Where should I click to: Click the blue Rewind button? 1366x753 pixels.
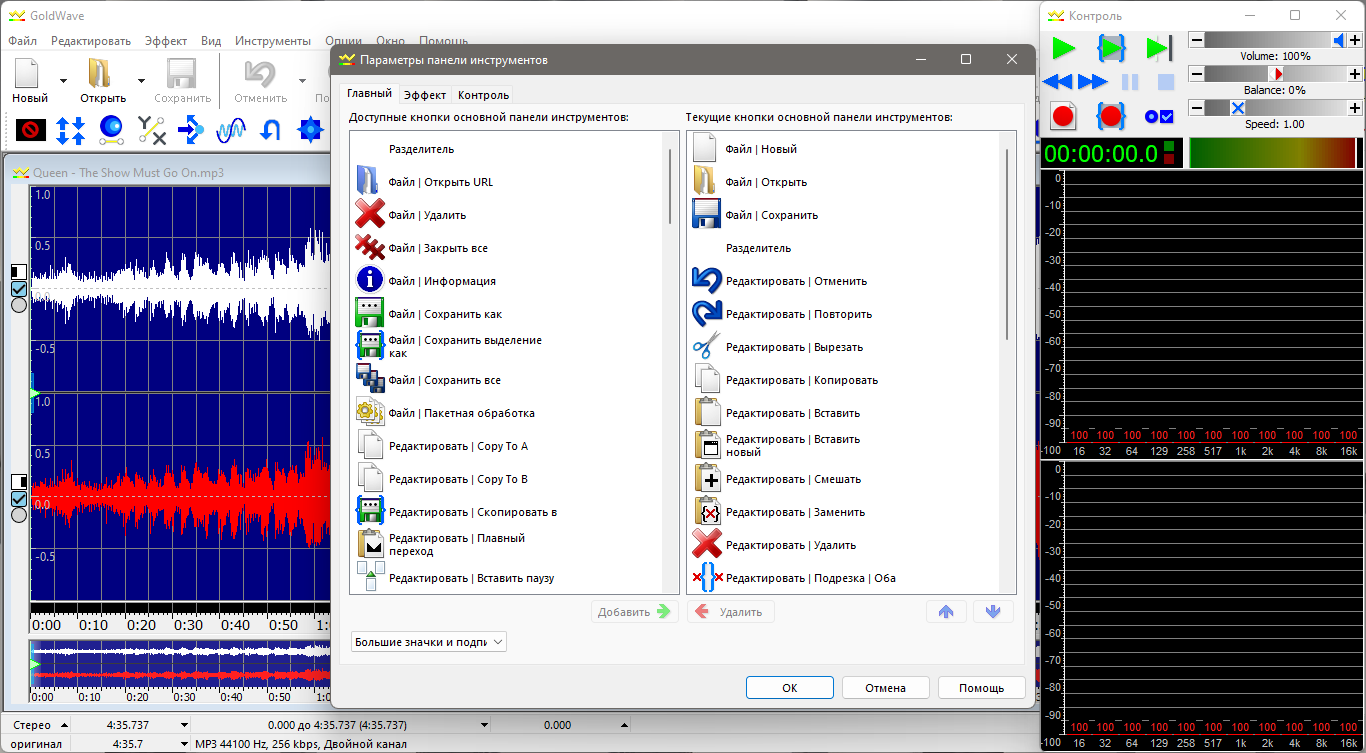1058,82
